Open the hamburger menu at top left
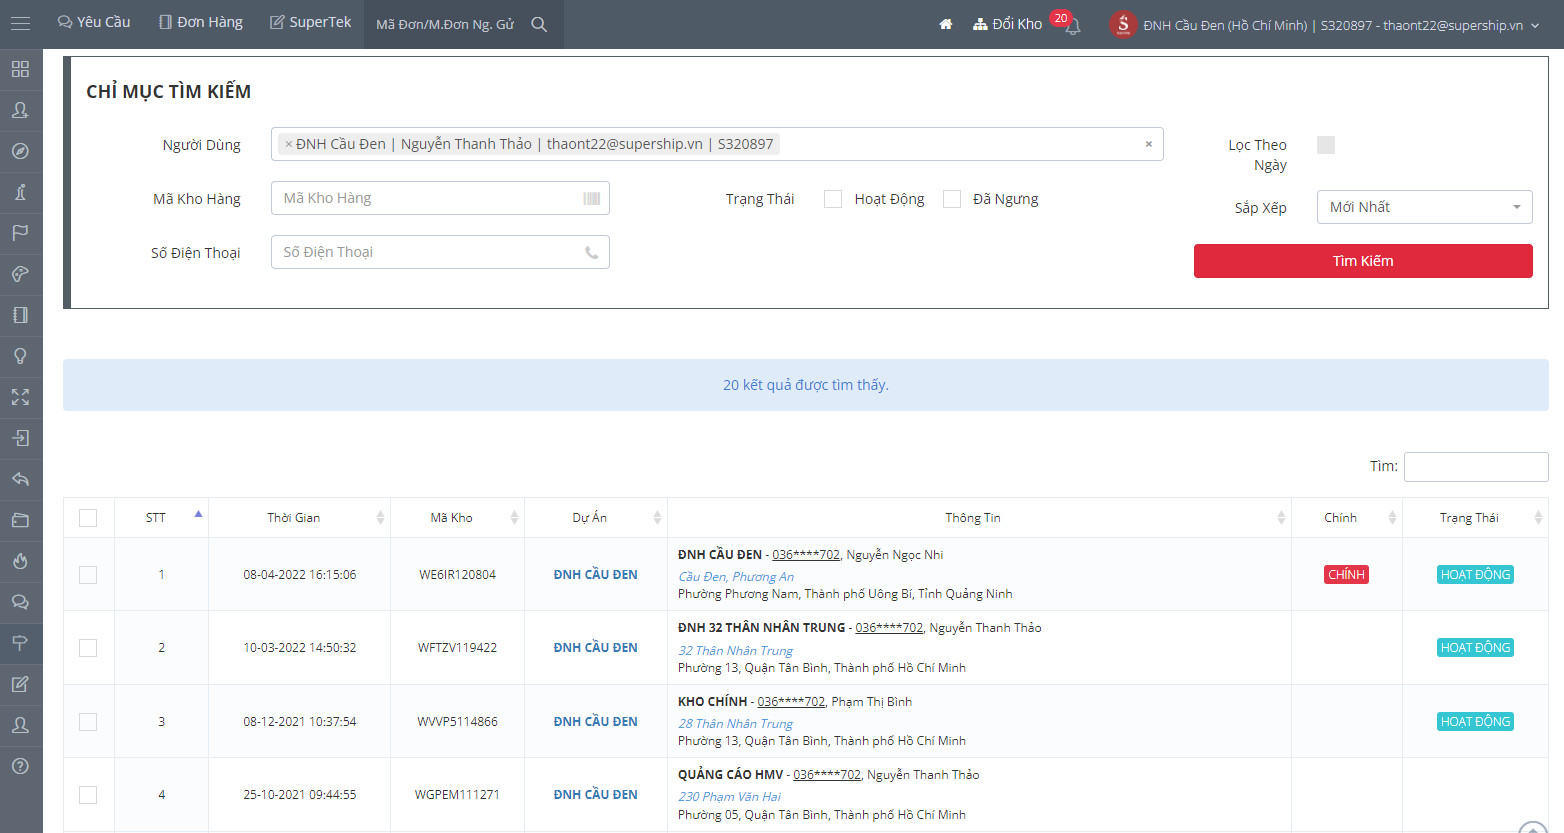Viewport: 1564px width, 833px height. point(20,24)
